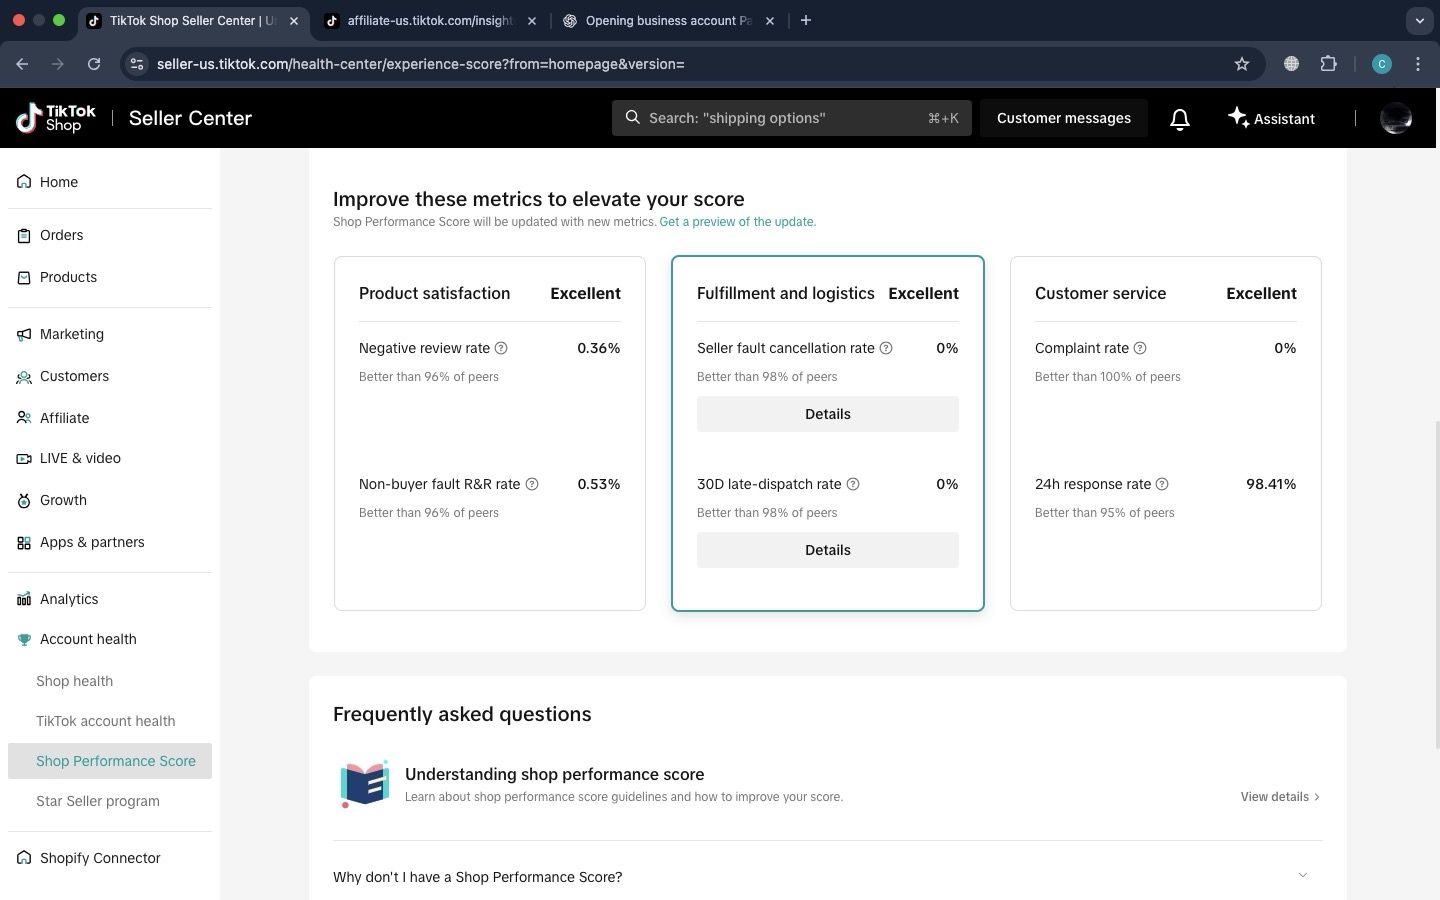The height and width of the screenshot is (900, 1440).
Task: Click the 0.36% negative review value
Action: tap(598, 348)
